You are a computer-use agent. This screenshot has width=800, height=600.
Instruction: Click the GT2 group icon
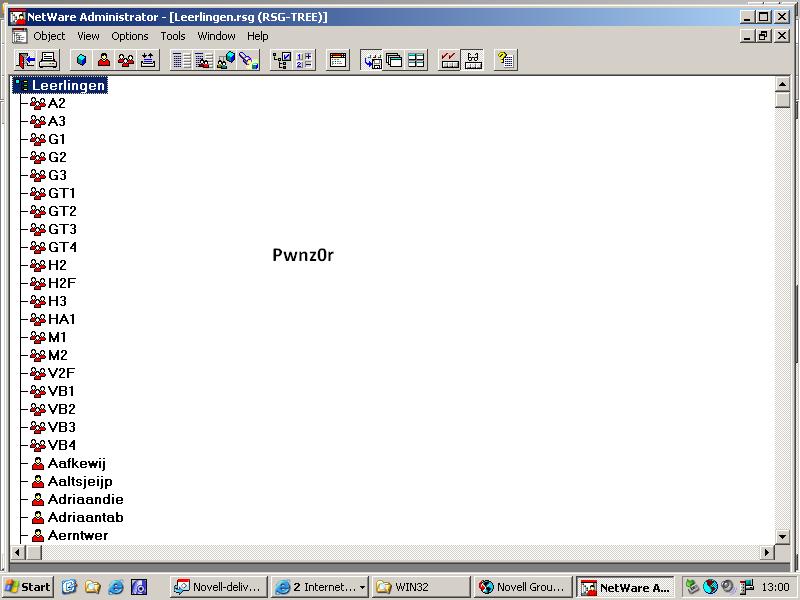38,211
